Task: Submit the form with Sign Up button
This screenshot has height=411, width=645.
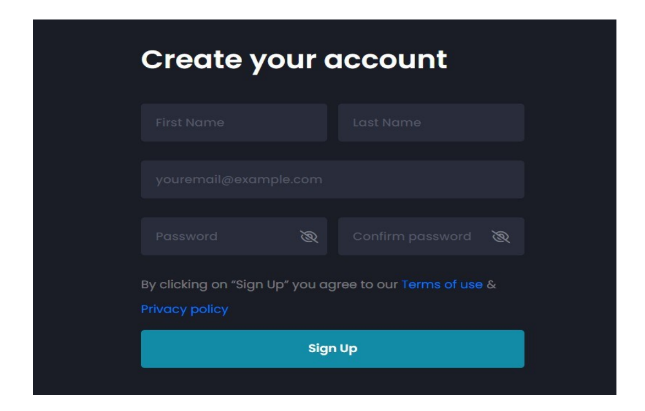Action: coord(332,349)
